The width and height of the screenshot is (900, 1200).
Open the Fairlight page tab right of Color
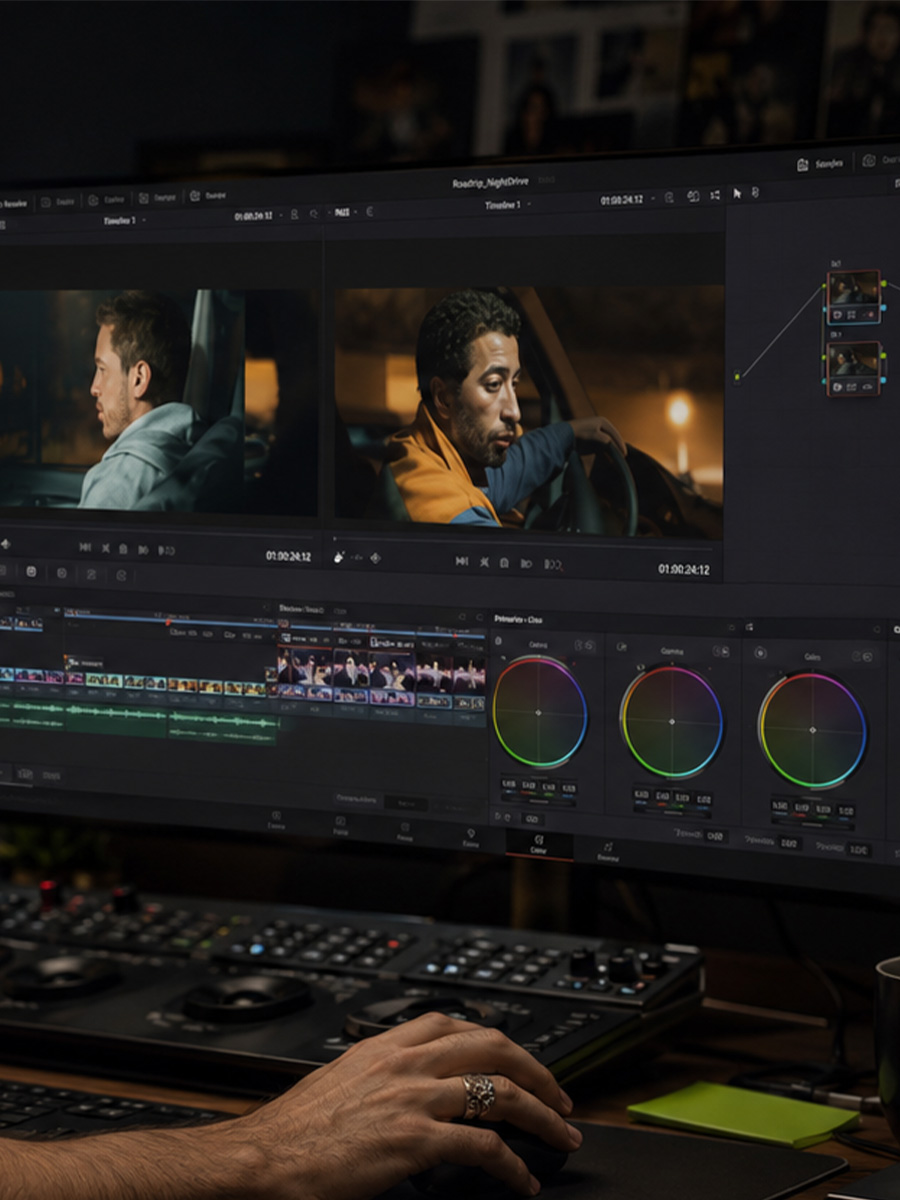coord(607,851)
